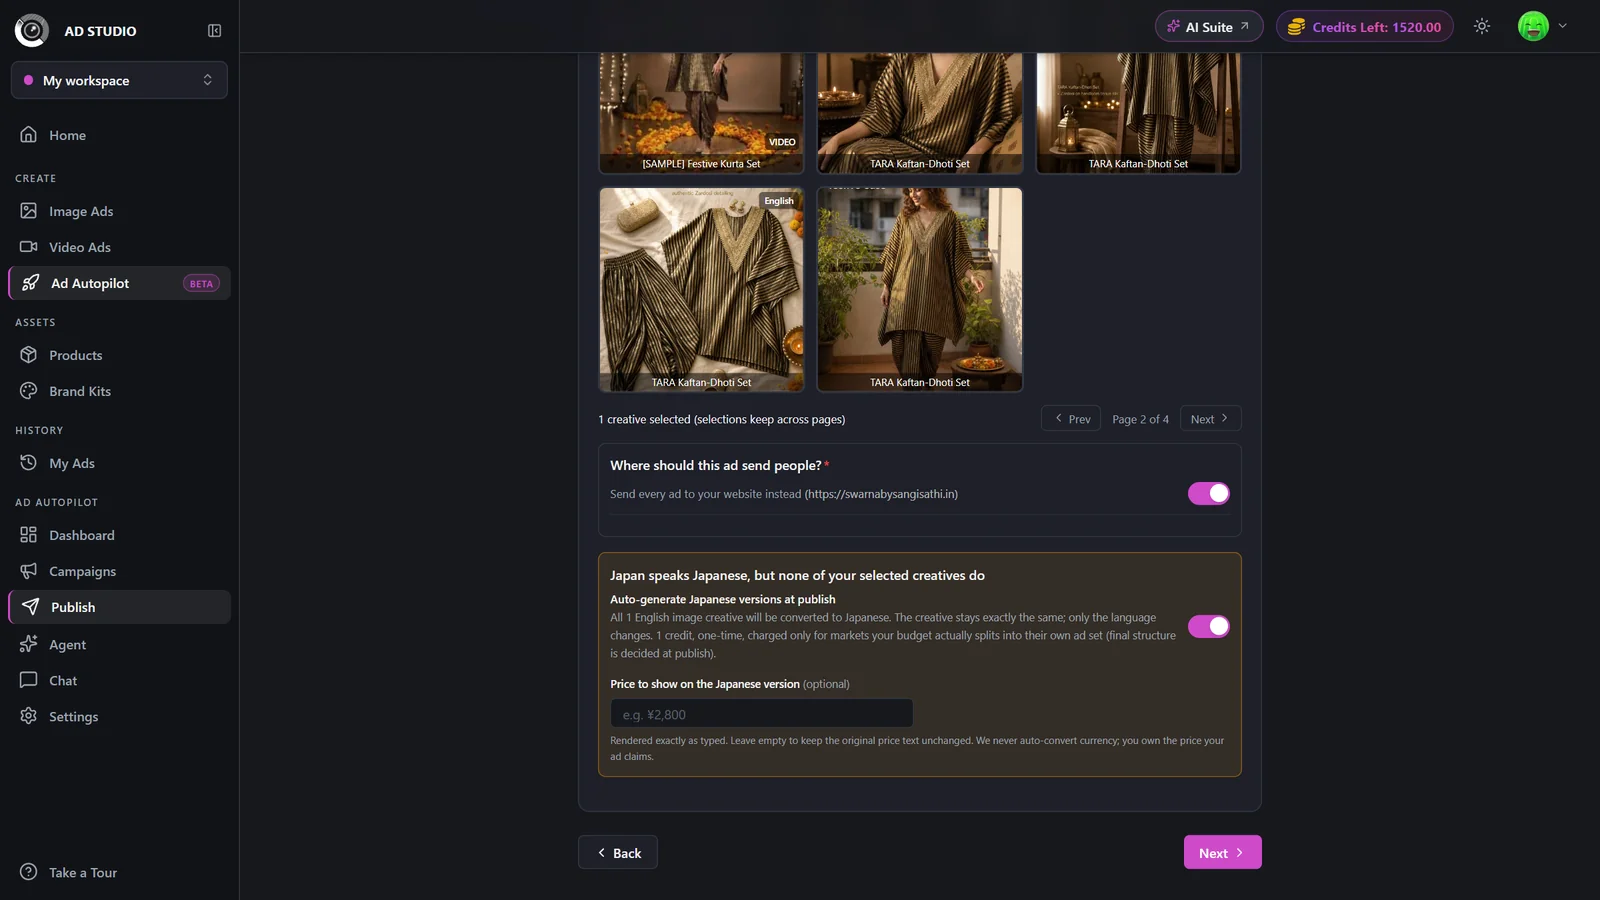Screen dimensions: 1600x900
Task: Click the Japanese version price input field
Action: (762, 714)
